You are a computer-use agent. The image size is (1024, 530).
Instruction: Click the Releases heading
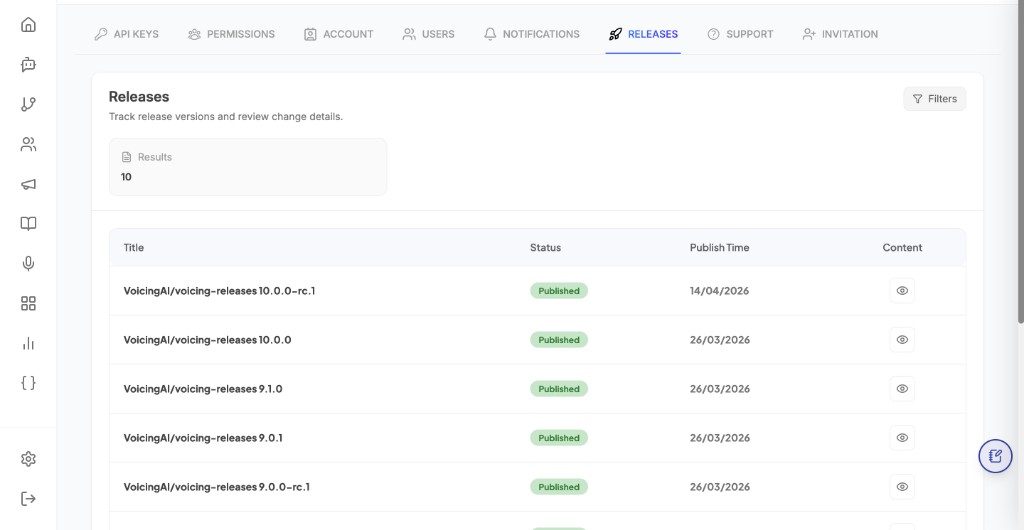[x=138, y=97]
